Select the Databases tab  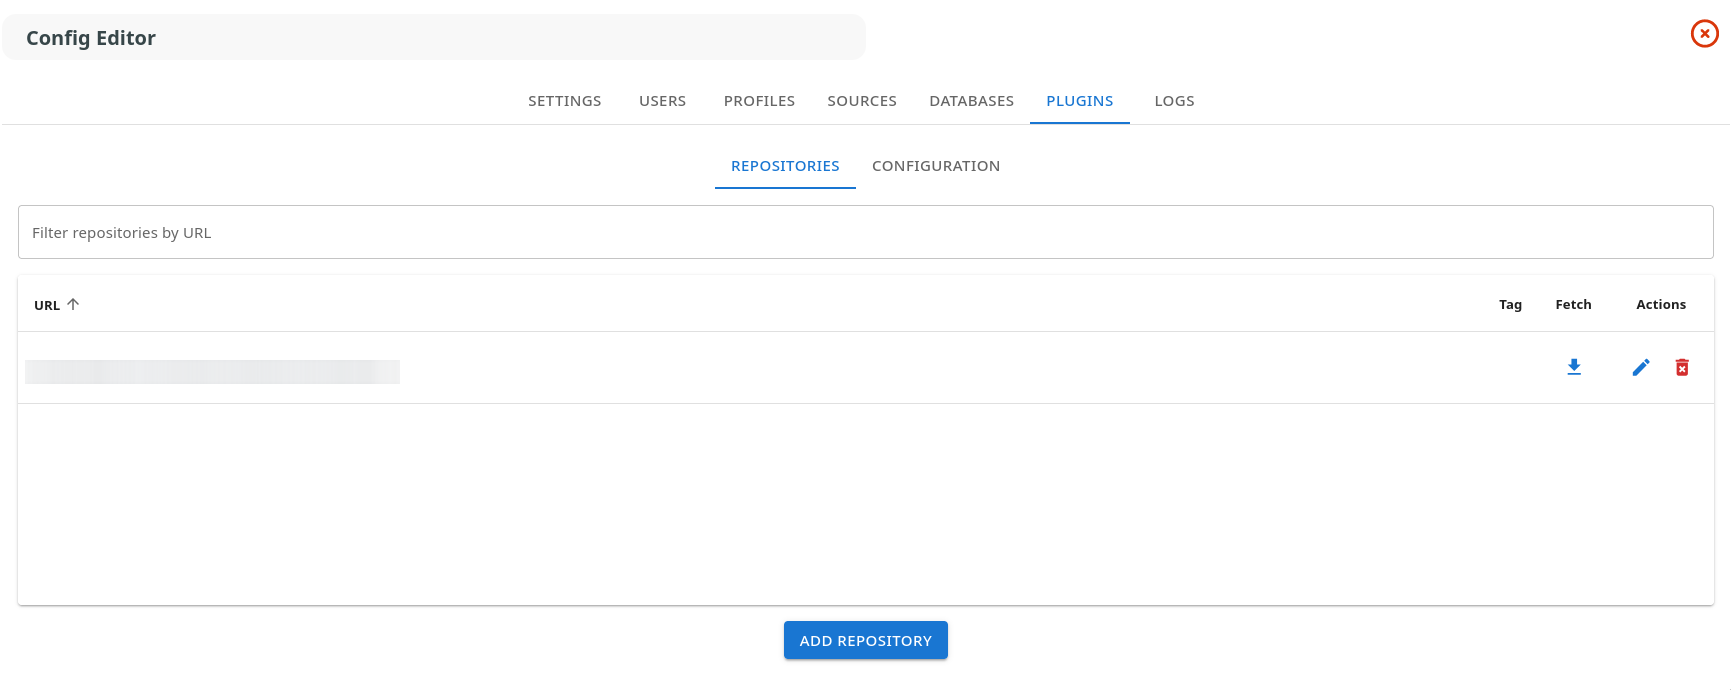coord(972,101)
